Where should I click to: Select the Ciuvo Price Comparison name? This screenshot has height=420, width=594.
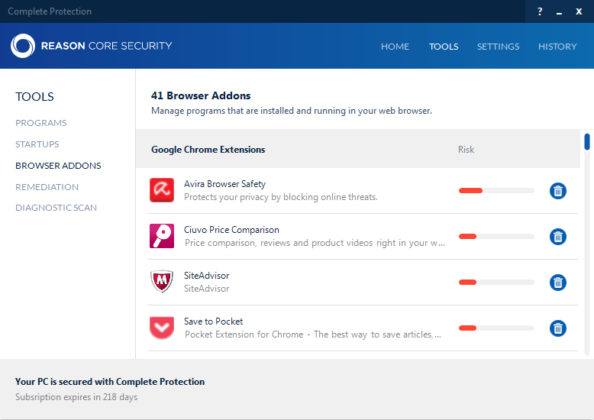(x=231, y=230)
